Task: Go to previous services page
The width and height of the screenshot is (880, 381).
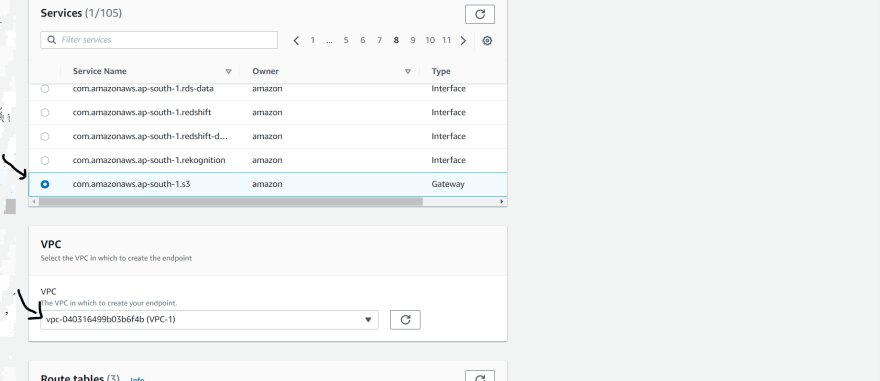Action: tap(296, 40)
